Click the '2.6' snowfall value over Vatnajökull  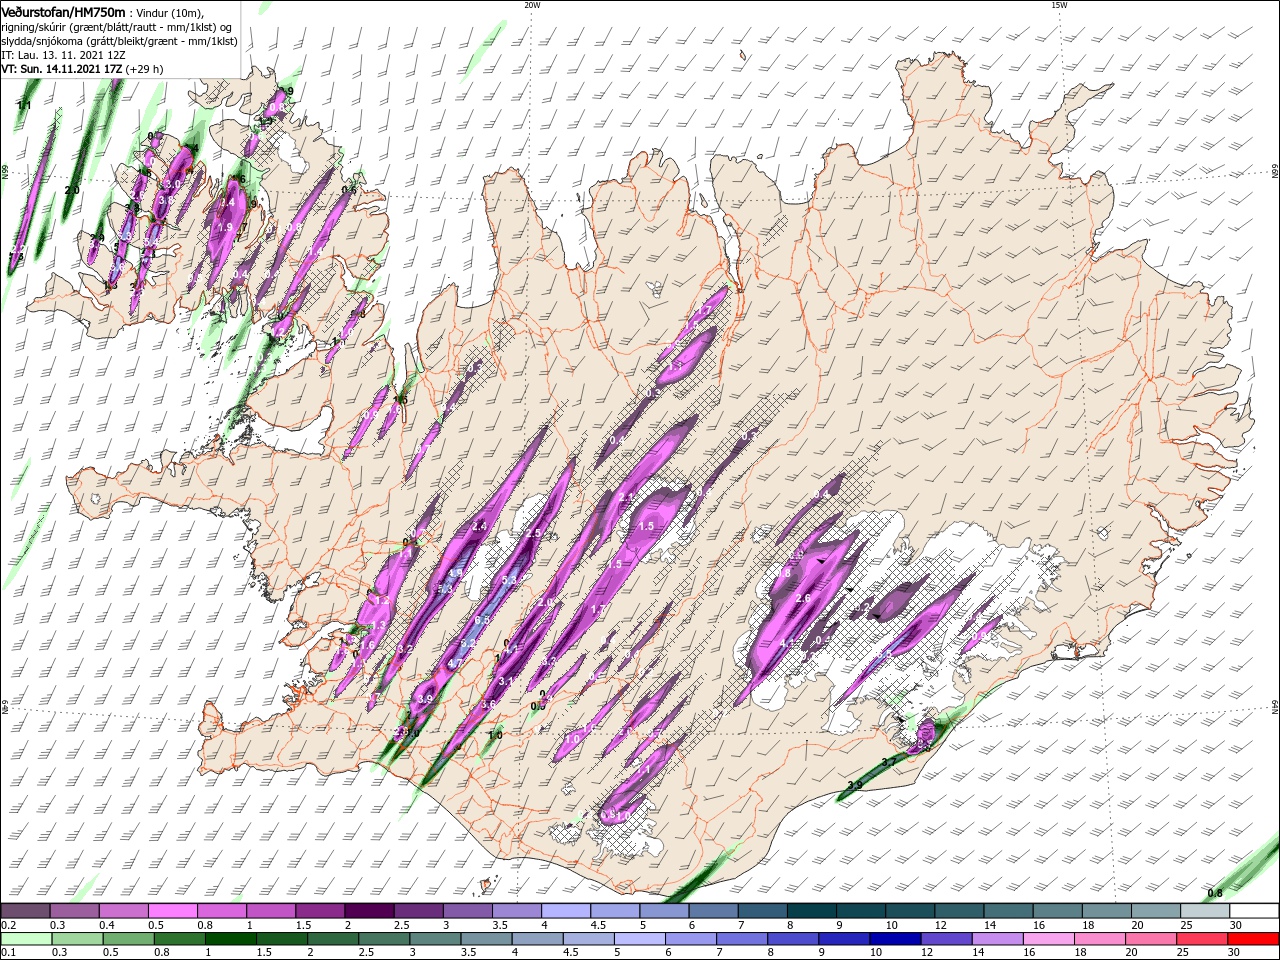click(802, 598)
